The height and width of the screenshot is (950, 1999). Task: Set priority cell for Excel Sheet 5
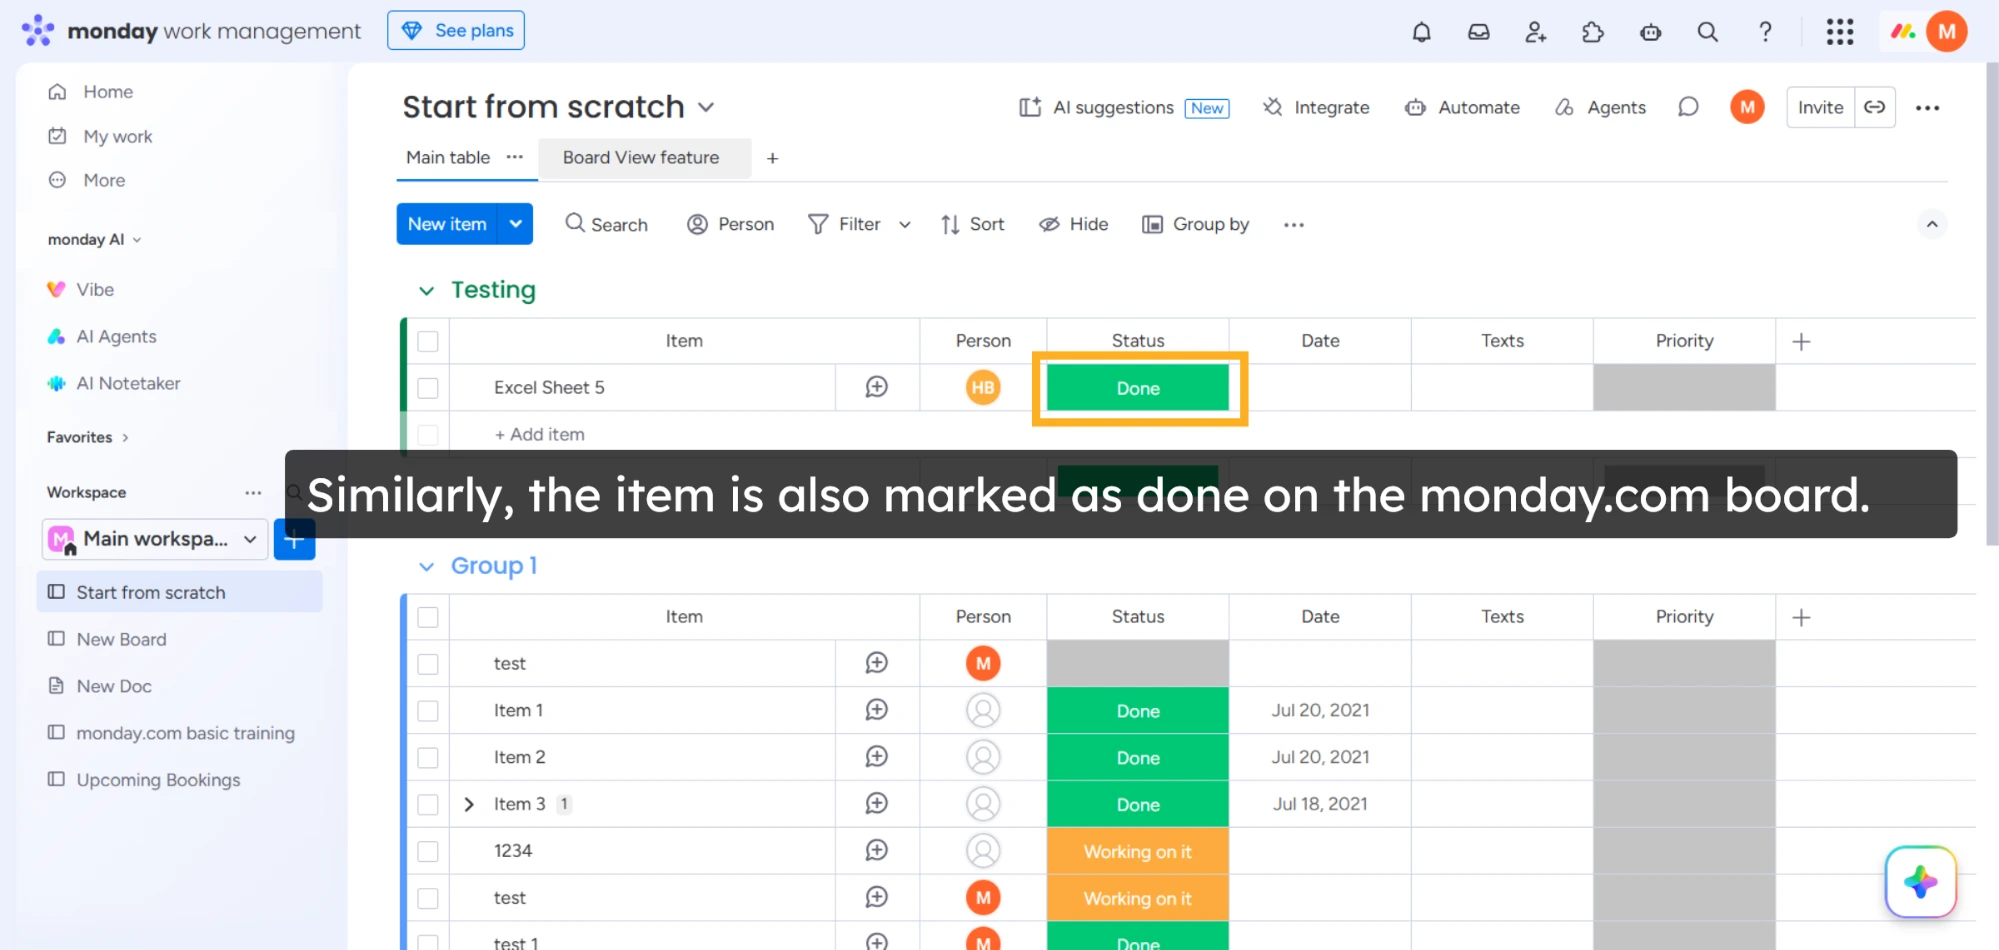1684,387
